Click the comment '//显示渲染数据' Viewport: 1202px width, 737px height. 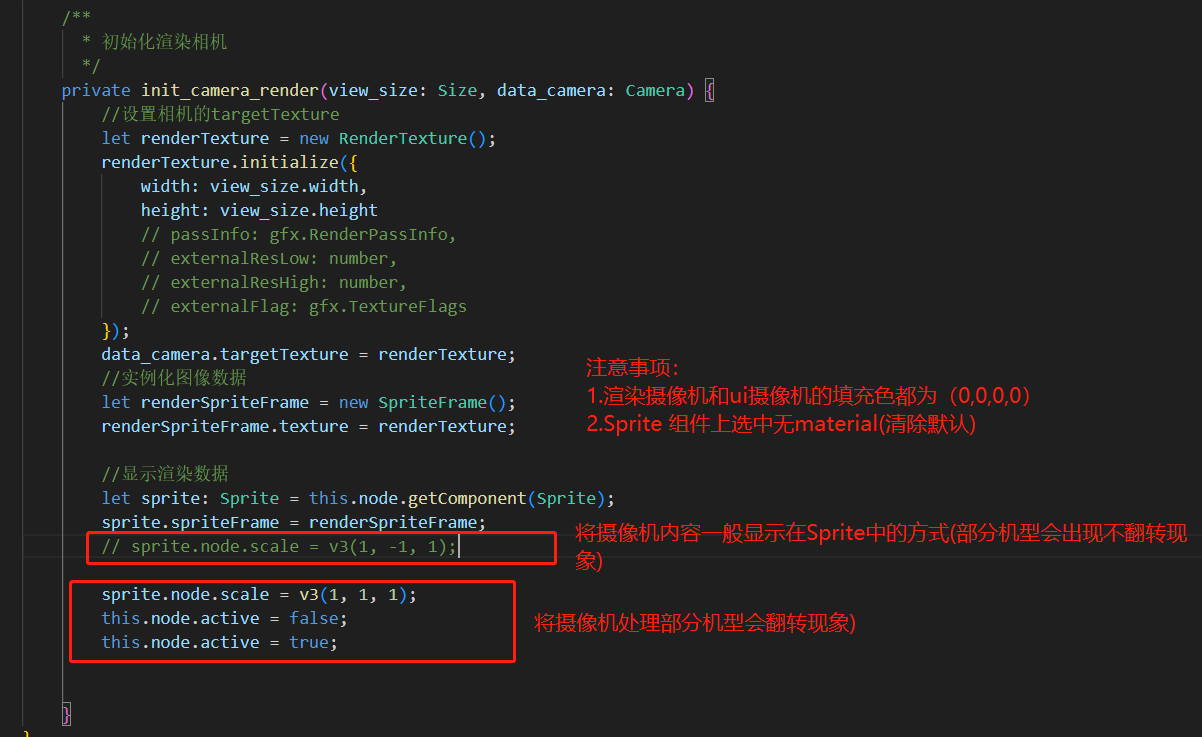164,474
